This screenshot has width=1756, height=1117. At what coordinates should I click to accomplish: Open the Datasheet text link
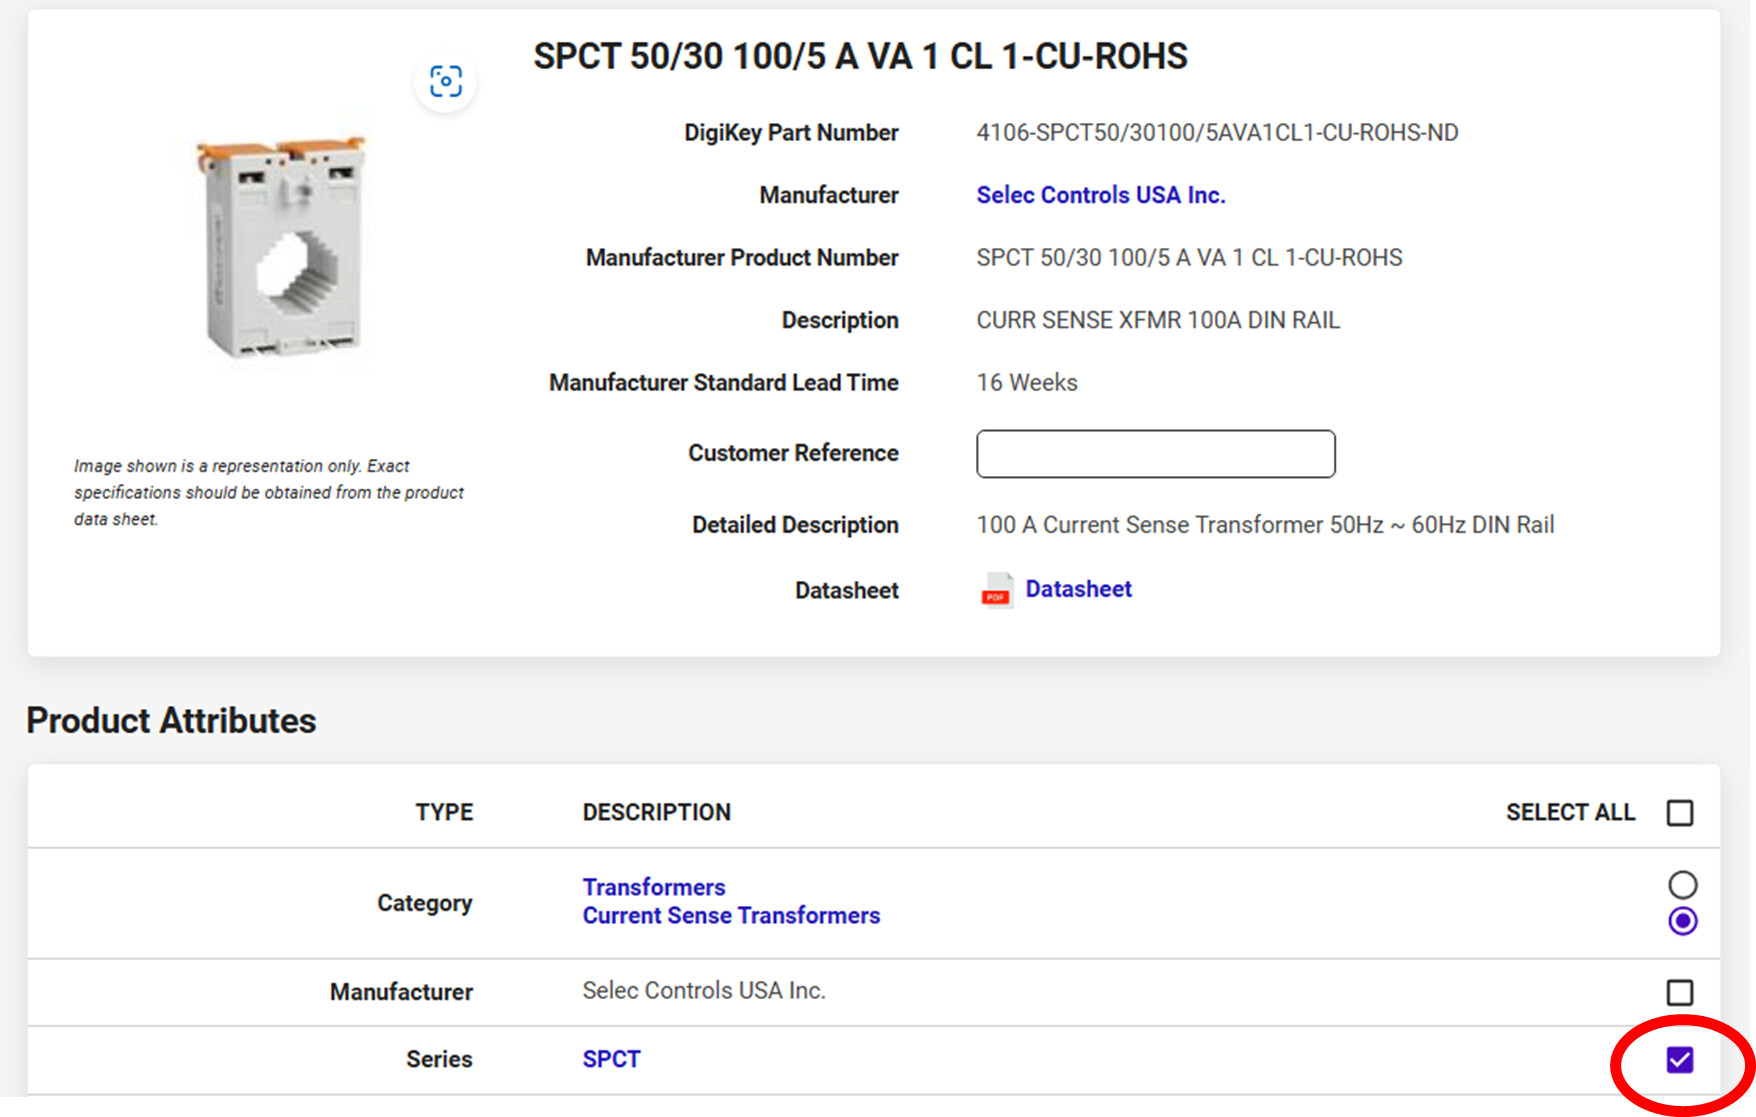point(1078,589)
